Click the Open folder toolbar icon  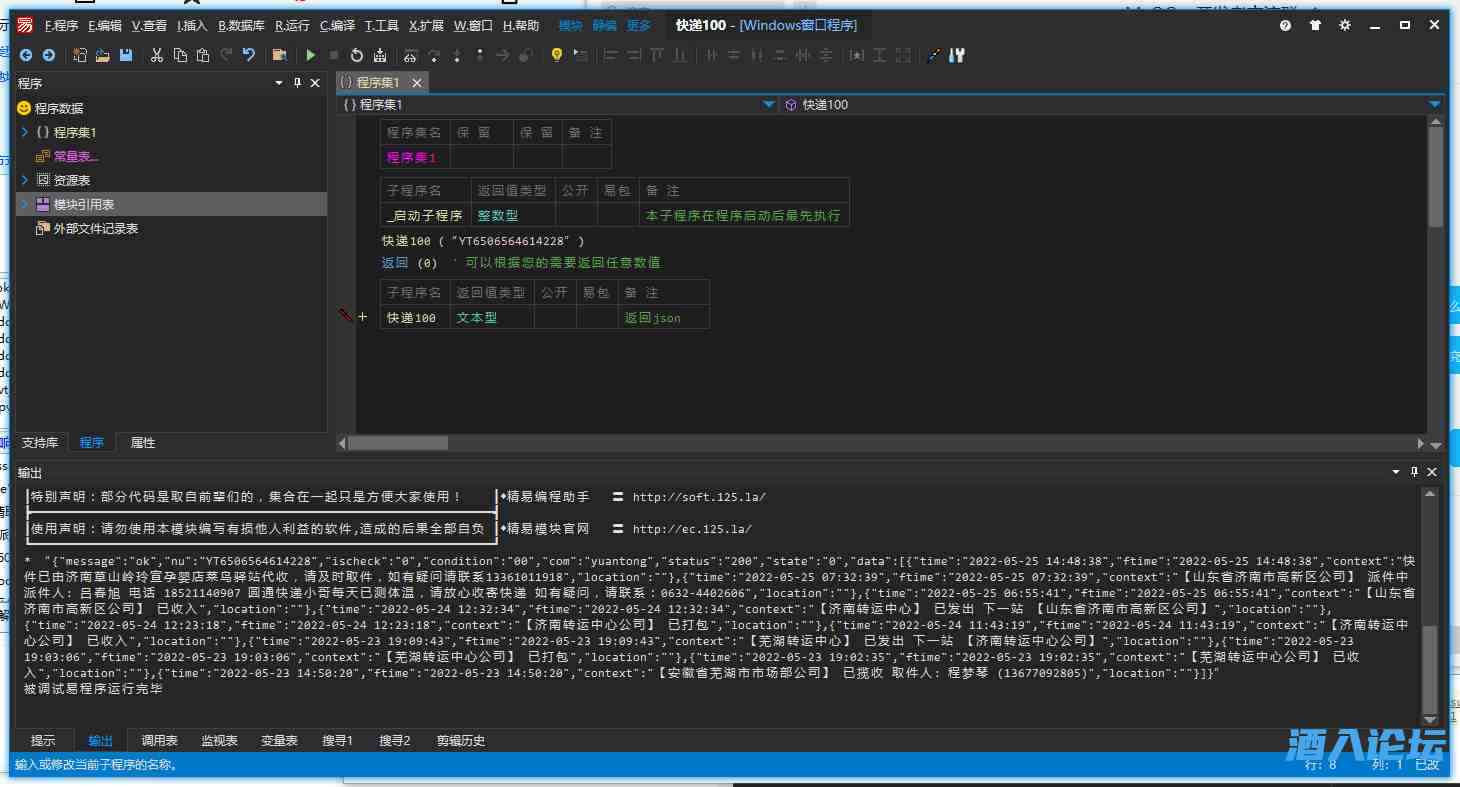coord(102,56)
